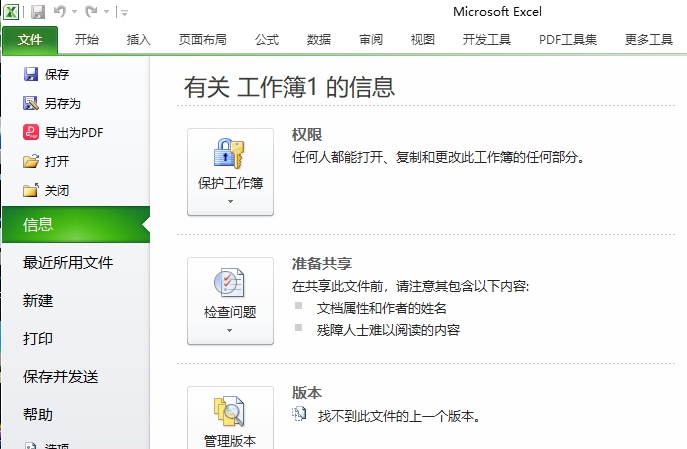Click the 导出为PDF label
687x449 pixels.
pos(74,133)
